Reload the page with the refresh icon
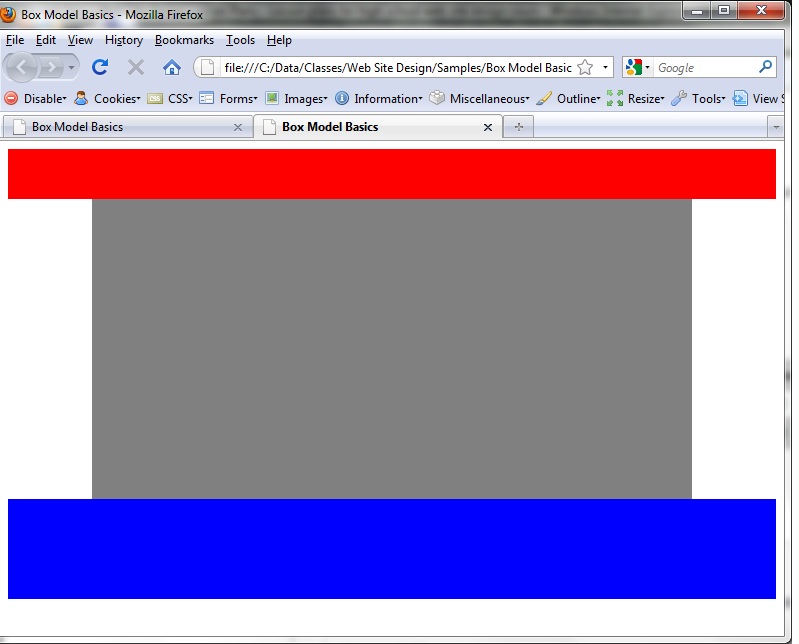Screen dimensions: 799x644 [x=100, y=67]
